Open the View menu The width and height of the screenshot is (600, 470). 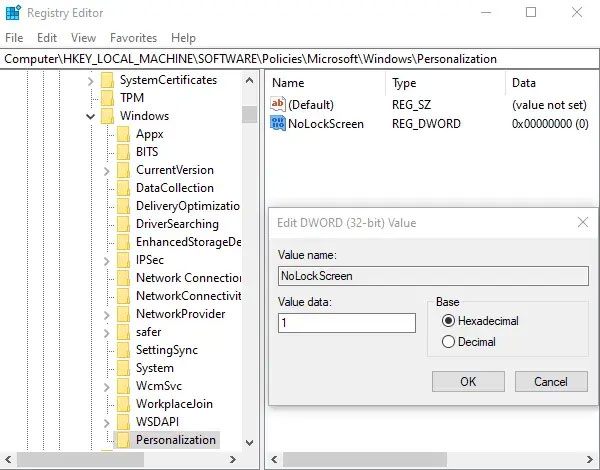point(83,38)
